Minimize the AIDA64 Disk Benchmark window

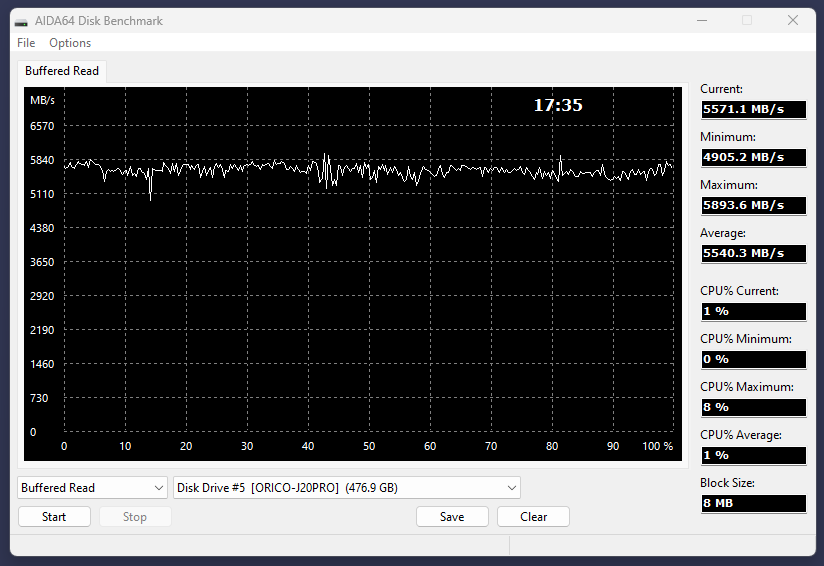click(702, 20)
